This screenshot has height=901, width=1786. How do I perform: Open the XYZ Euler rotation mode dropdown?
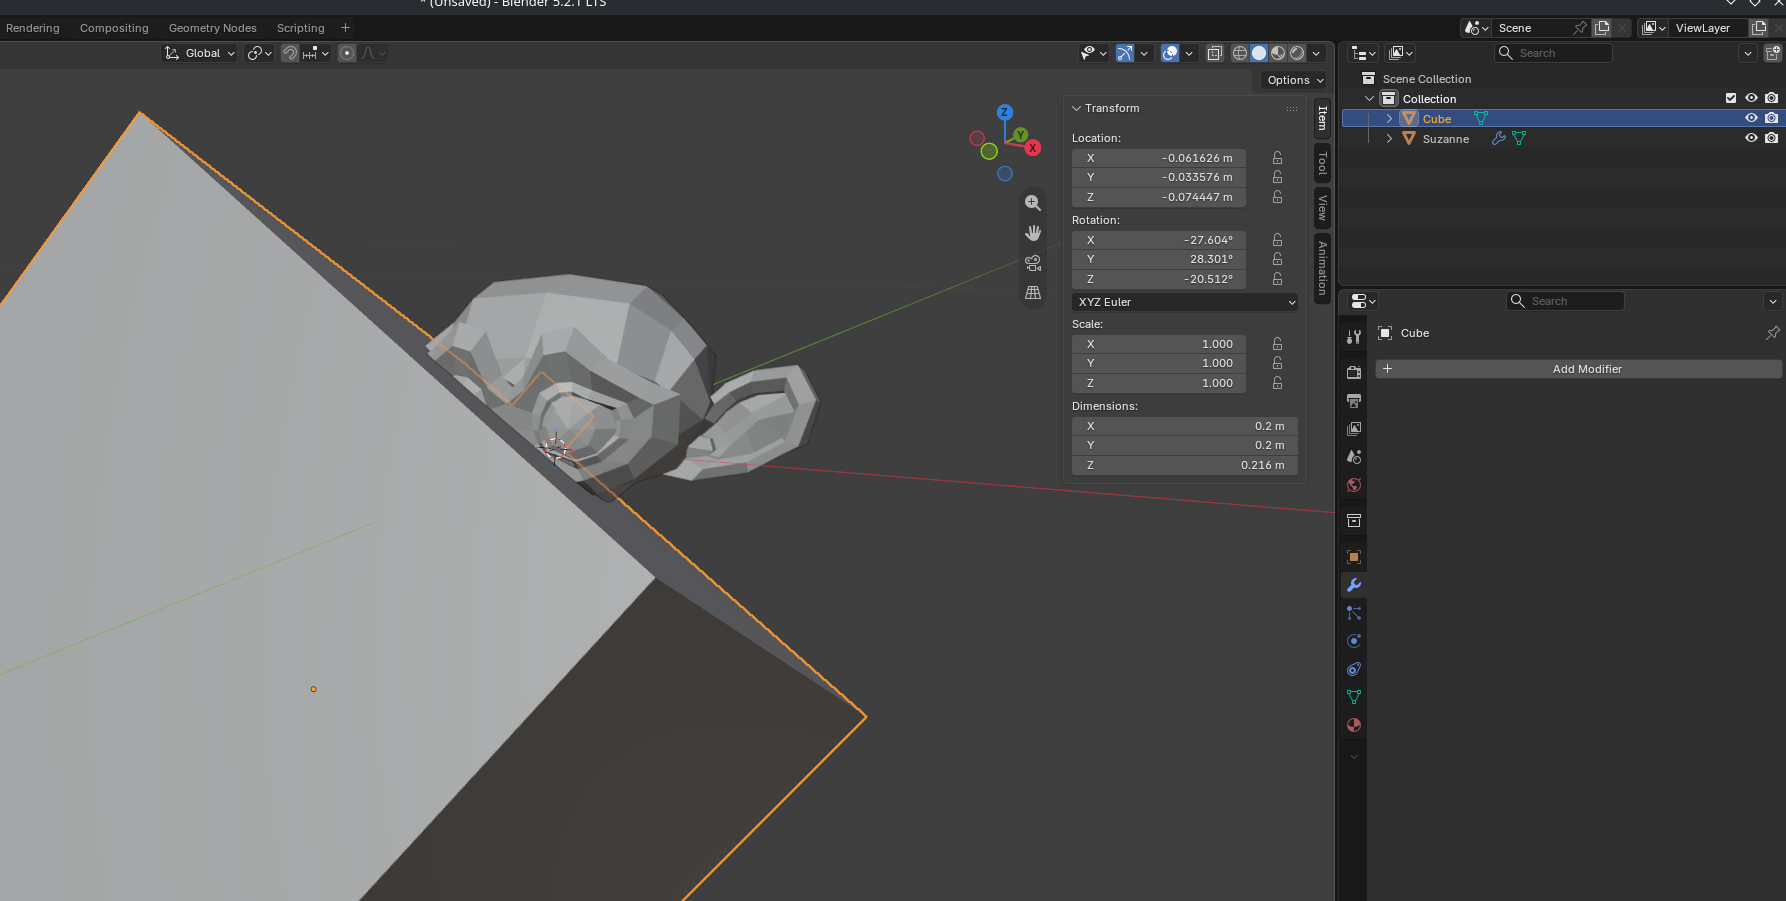tap(1185, 302)
